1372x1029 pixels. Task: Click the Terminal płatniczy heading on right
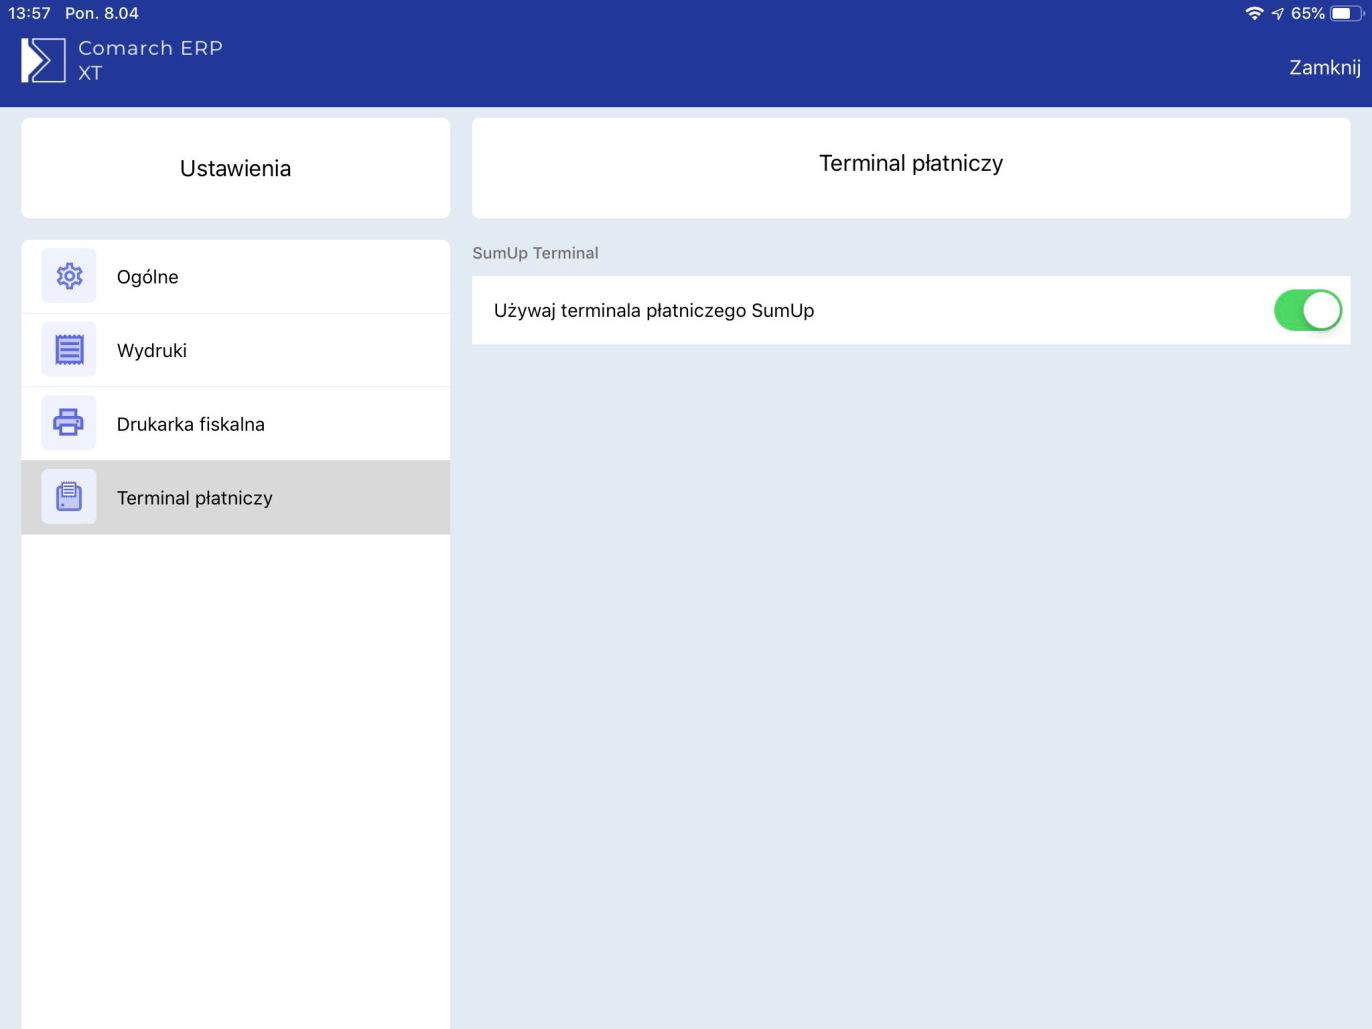point(910,163)
